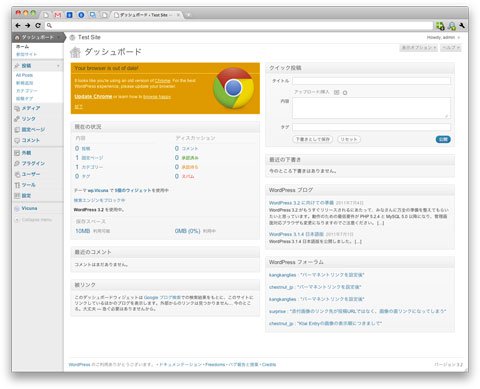Screen dimensions: 480x389
Task: Open the Vicuna theme menu in the sidebar
Action: click(29, 208)
